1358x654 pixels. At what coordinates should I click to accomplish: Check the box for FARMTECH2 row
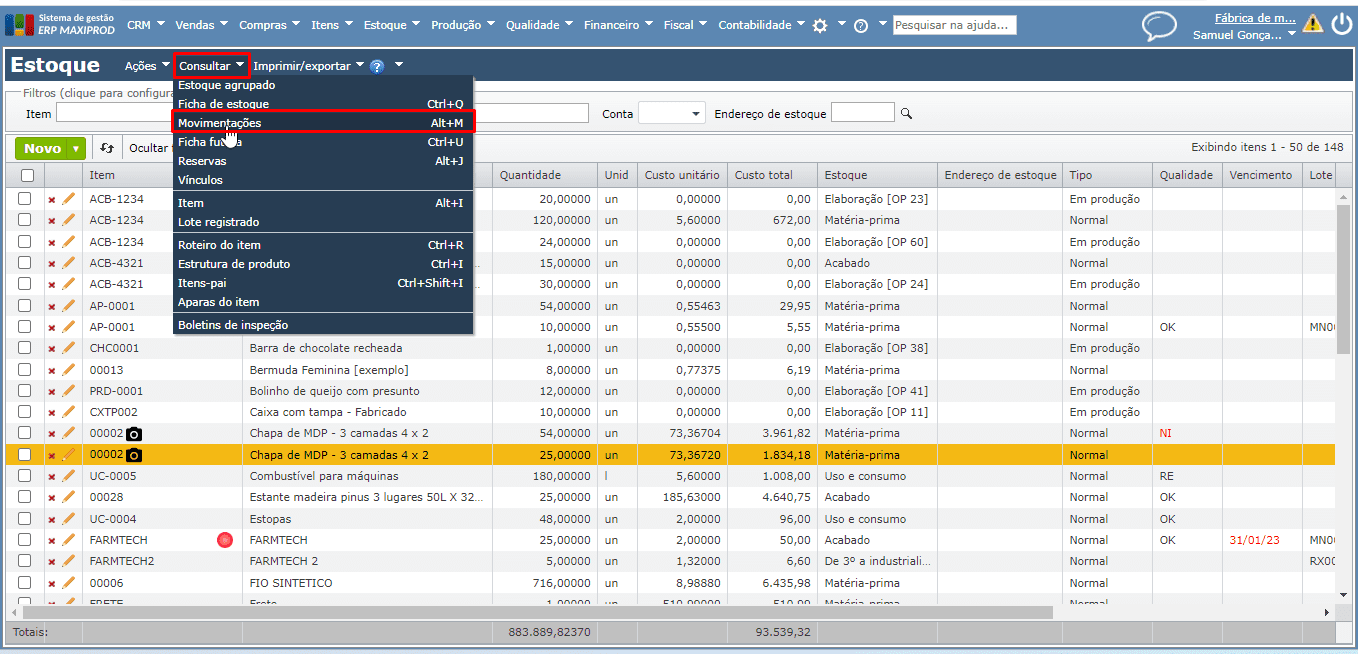[x=25, y=561]
